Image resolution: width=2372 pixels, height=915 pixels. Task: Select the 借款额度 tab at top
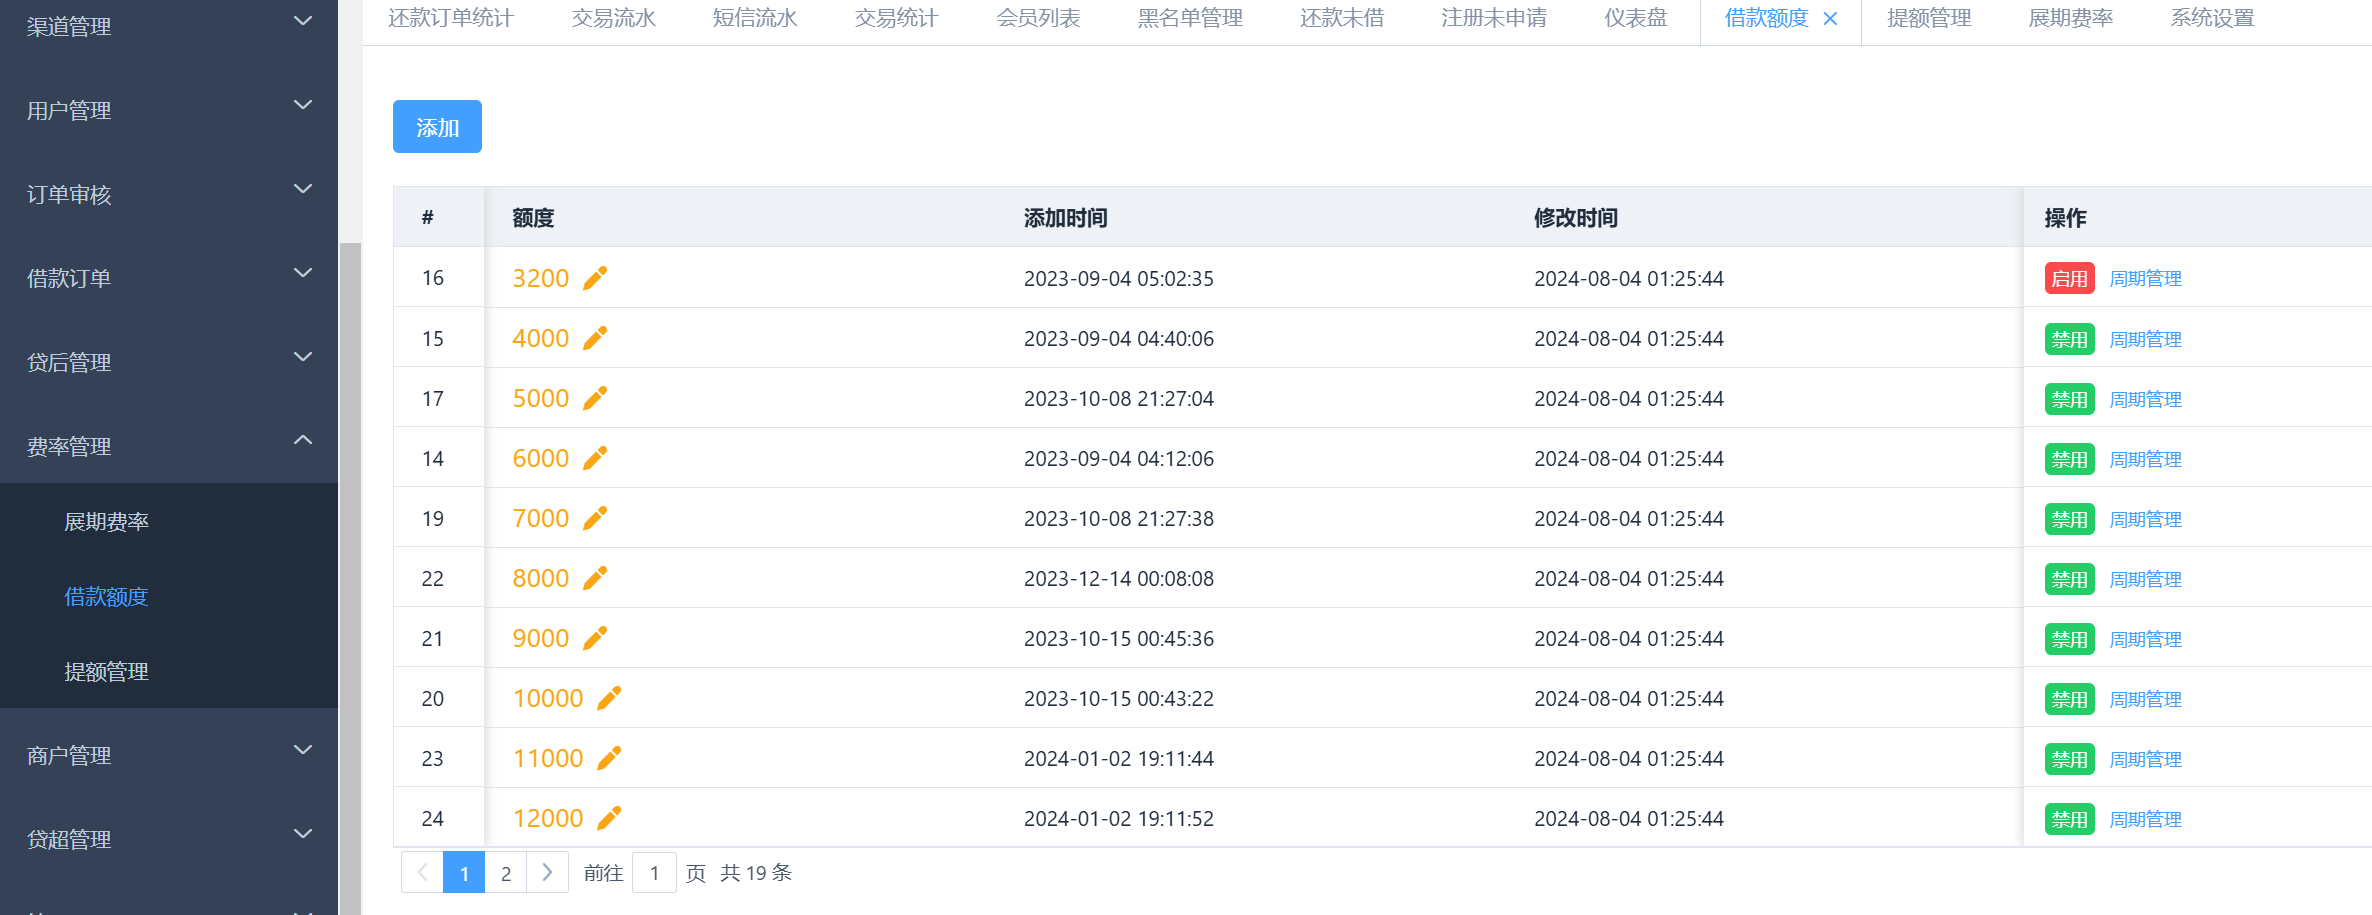(1766, 18)
